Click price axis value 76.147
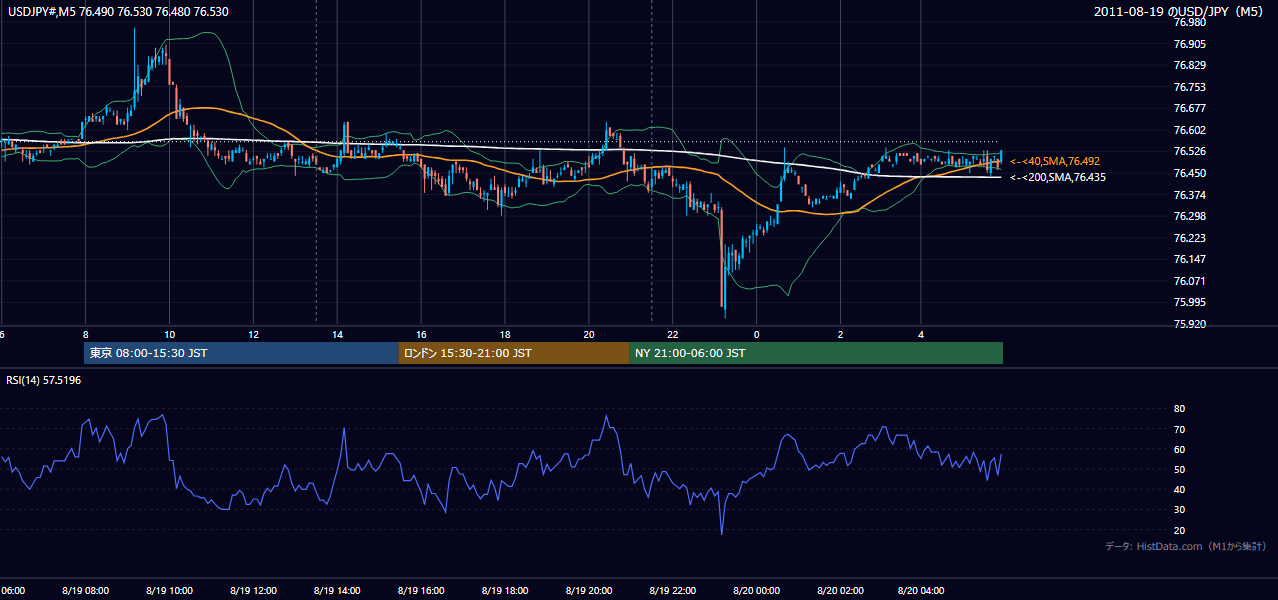This screenshot has width=1278, height=600. pyautogui.click(x=1189, y=259)
